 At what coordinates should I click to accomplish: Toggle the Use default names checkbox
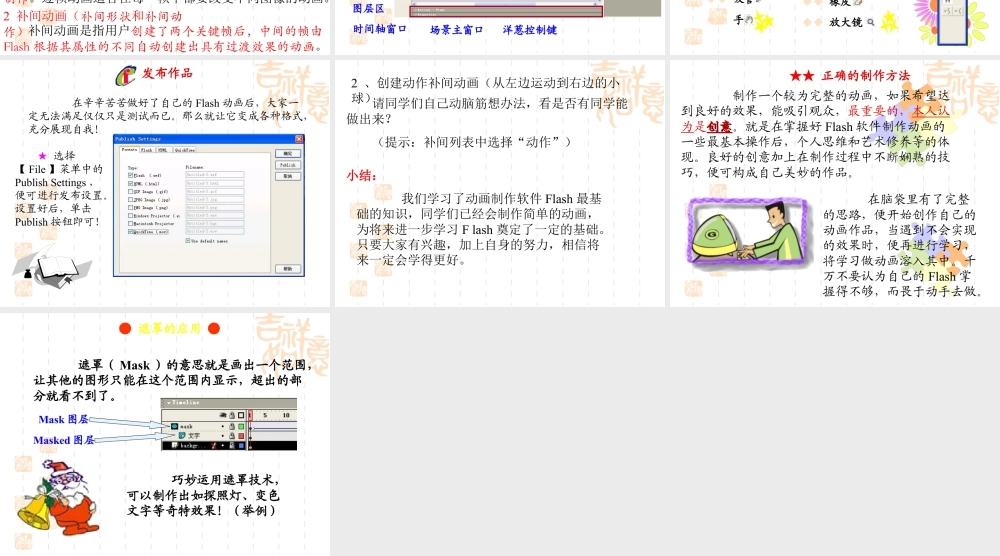[188, 241]
